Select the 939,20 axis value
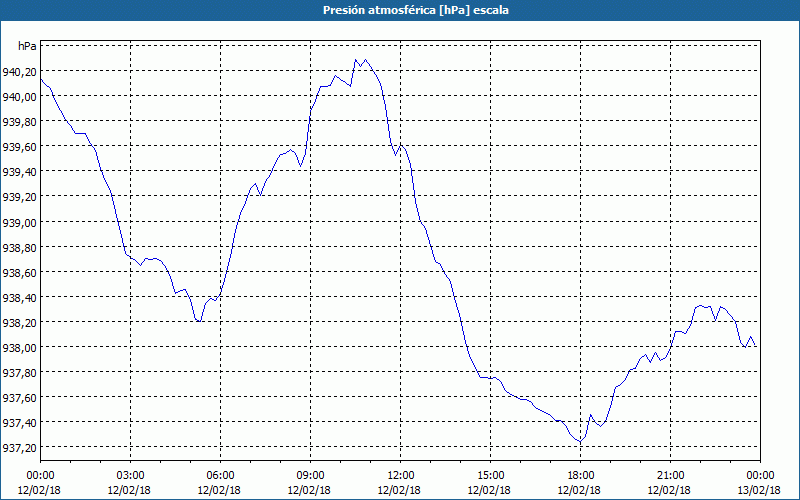 coord(19,197)
